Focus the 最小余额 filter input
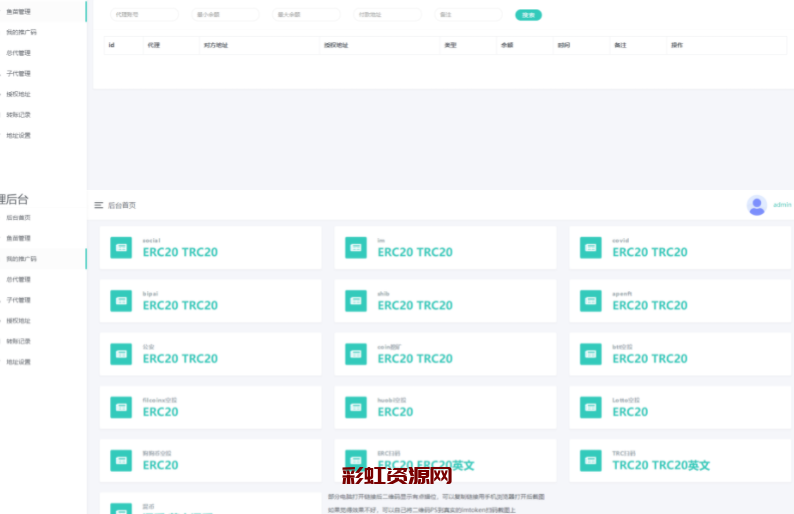The width and height of the screenshot is (794, 514). click(226, 15)
